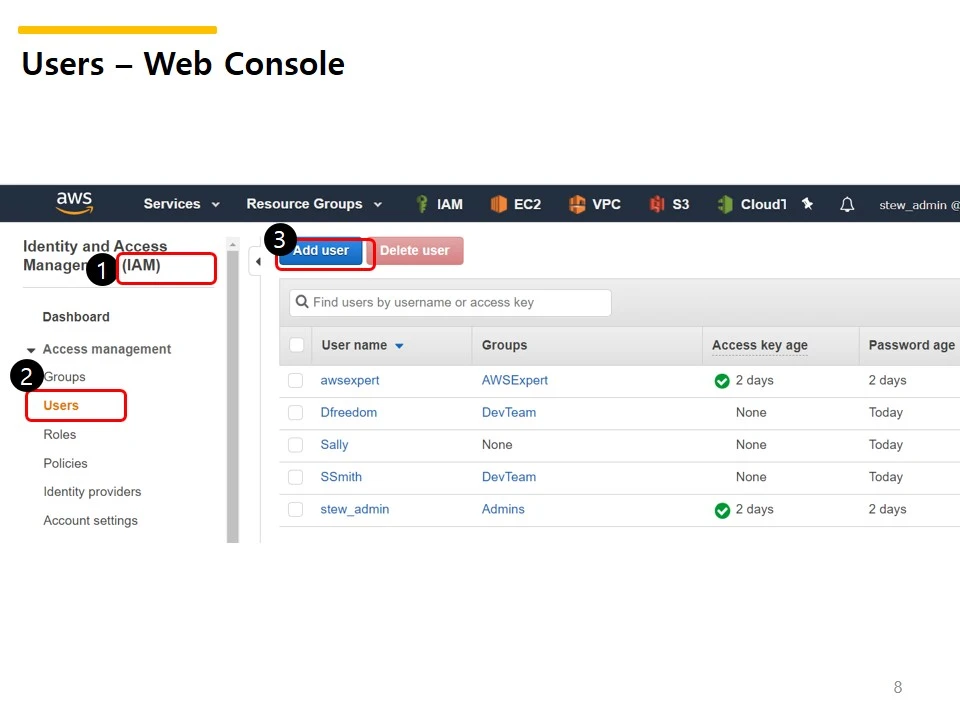This screenshot has height=720, width=960.
Task: Sort by User name column arrow
Action: 399,346
